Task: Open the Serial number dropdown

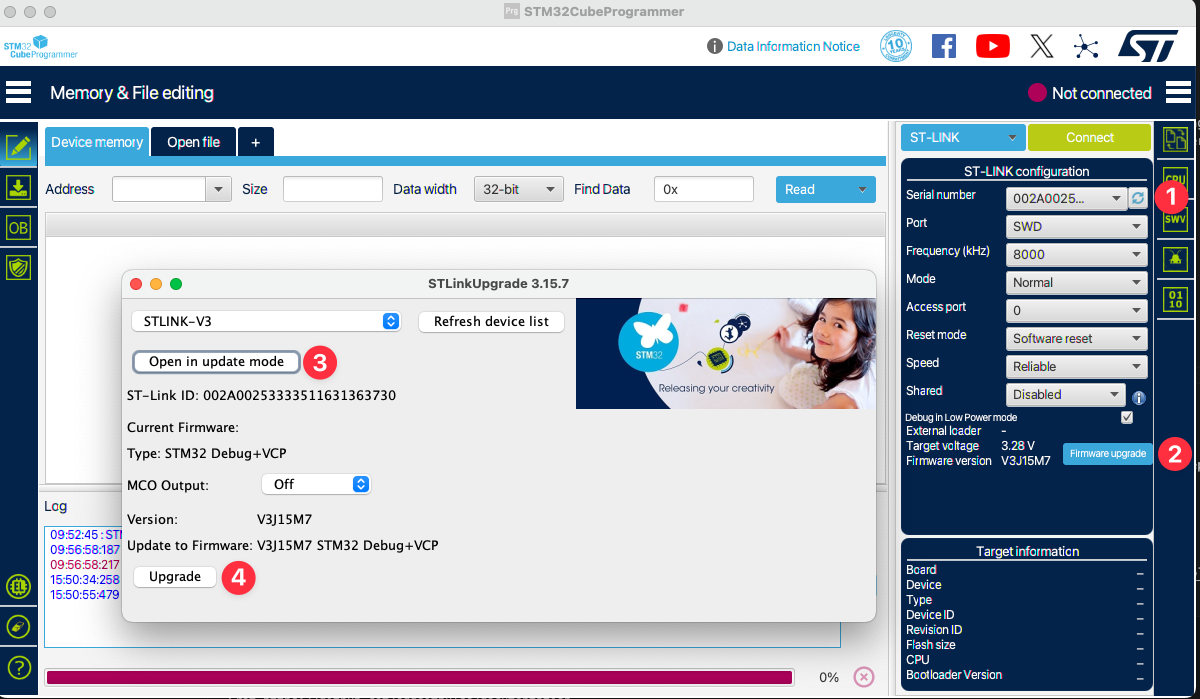Action: click(1066, 198)
